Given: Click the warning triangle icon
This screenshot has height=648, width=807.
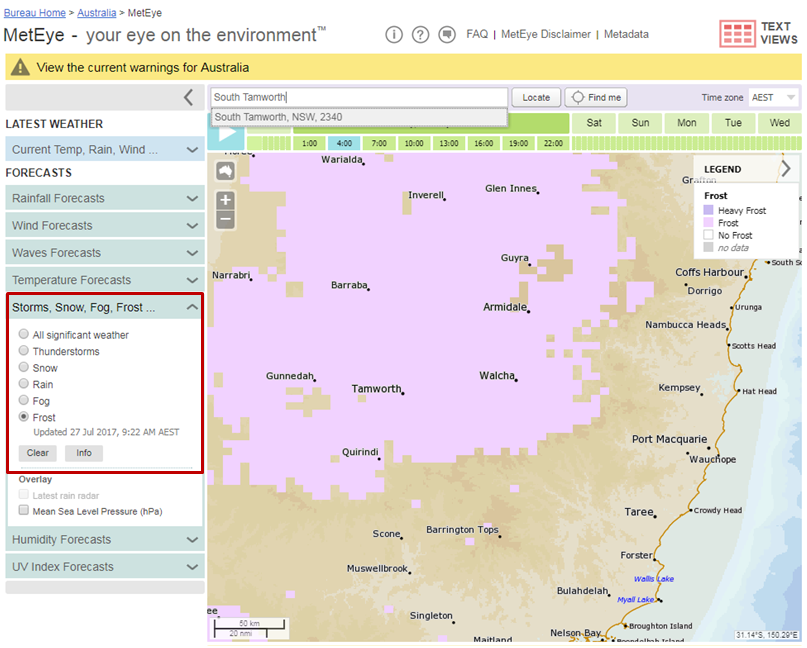Looking at the screenshot, I should [x=20, y=67].
